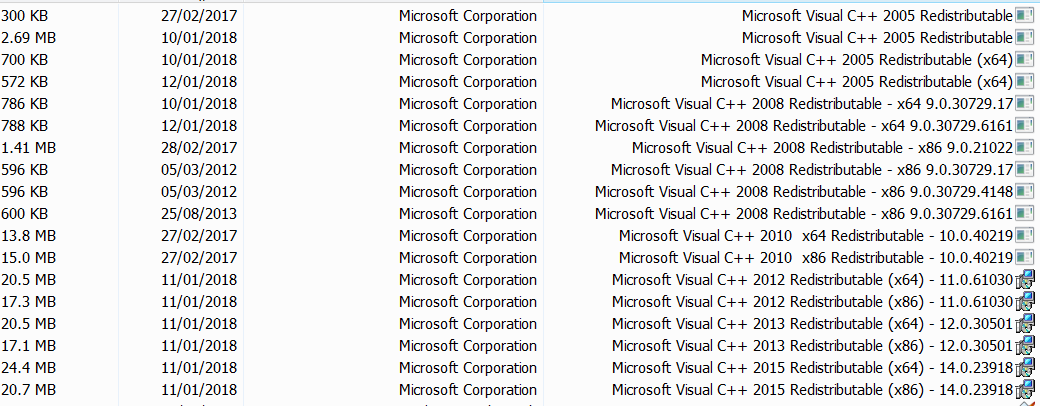1040x406 pixels.
Task: Click the installer icon of Visual C++ 2012 (x86)
Action: click(1025, 302)
